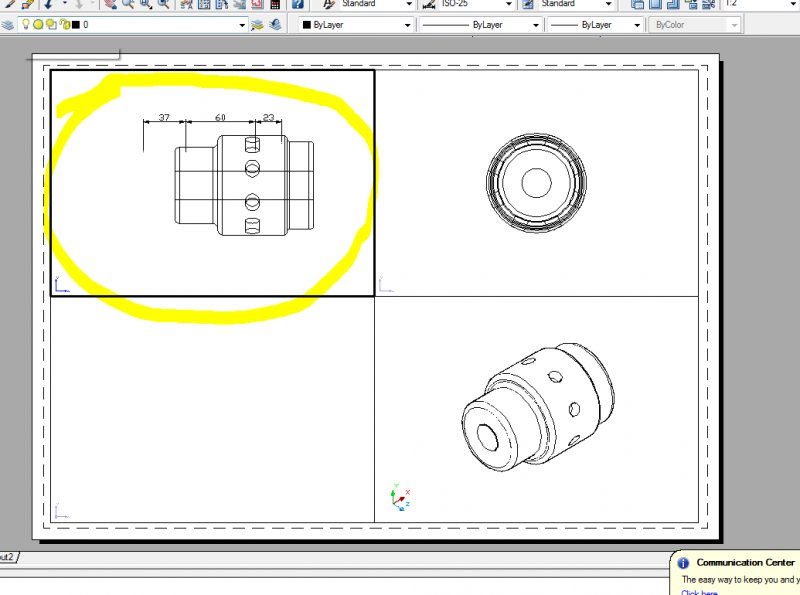Click the colored XYZ UCS icon
The height and width of the screenshot is (595, 800).
point(400,498)
